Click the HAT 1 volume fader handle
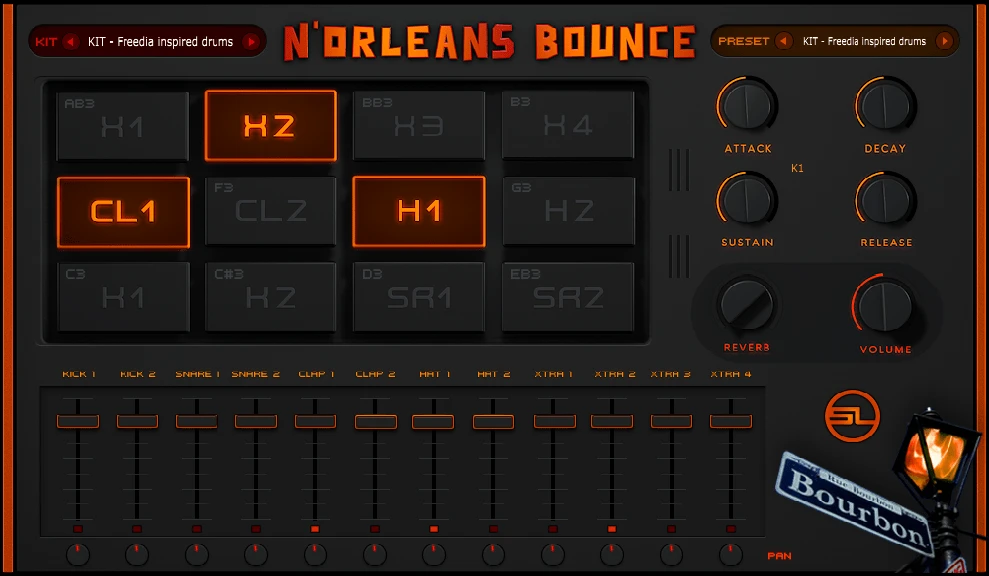The image size is (989, 576). (433, 421)
